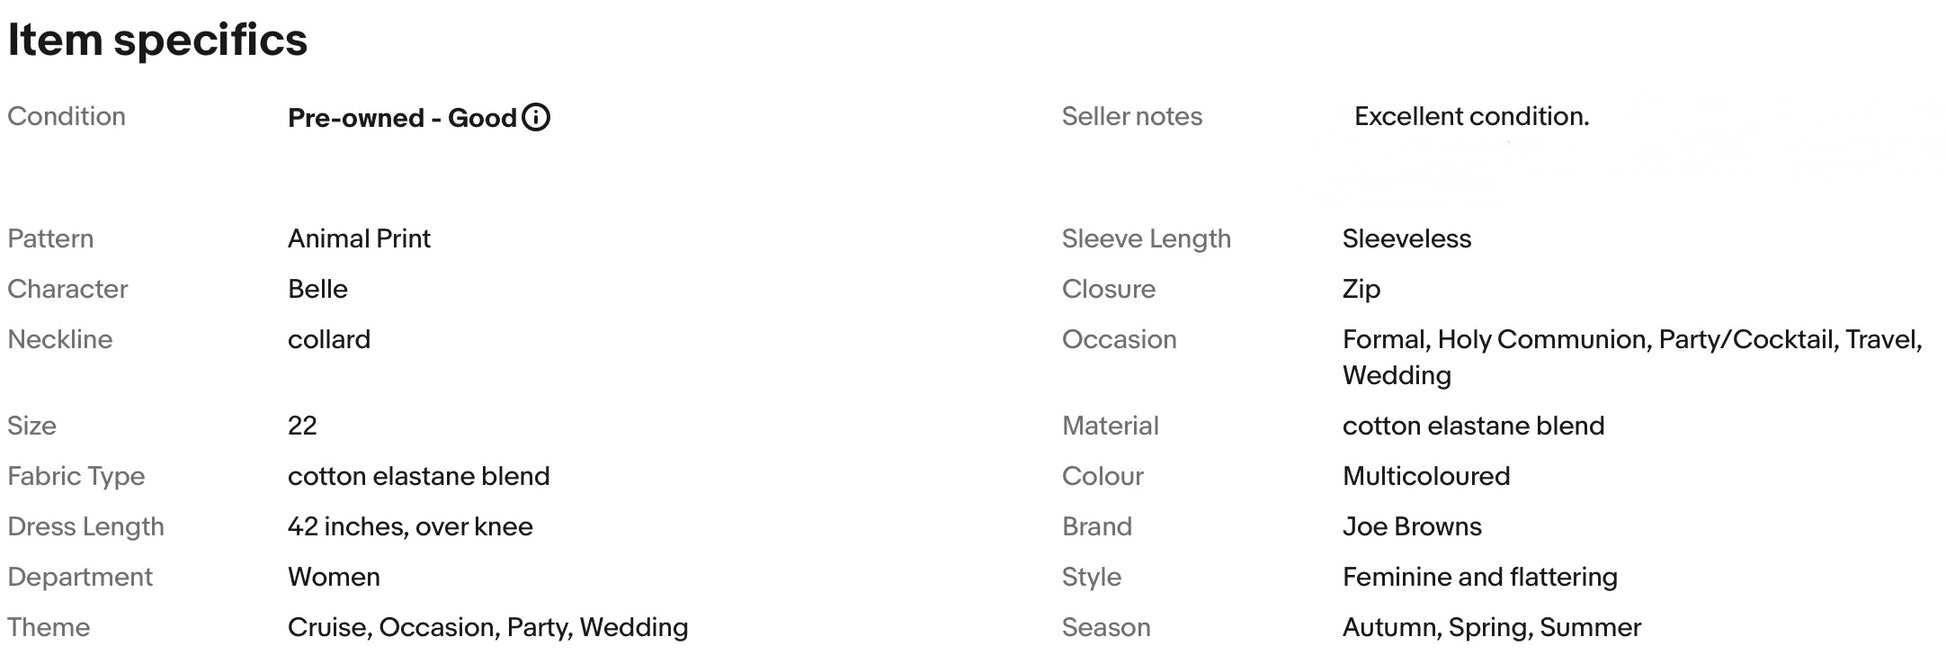The height and width of the screenshot is (664, 1946).
Task: Click the Zip closure value
Action: click(x=1361, y=289)
